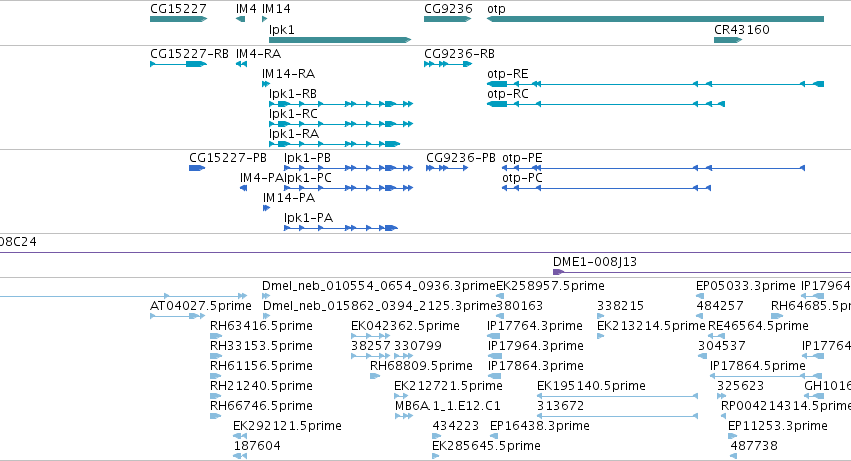
Task: Select the IM4-RA transcript label
Action: [x=258, y=54]
